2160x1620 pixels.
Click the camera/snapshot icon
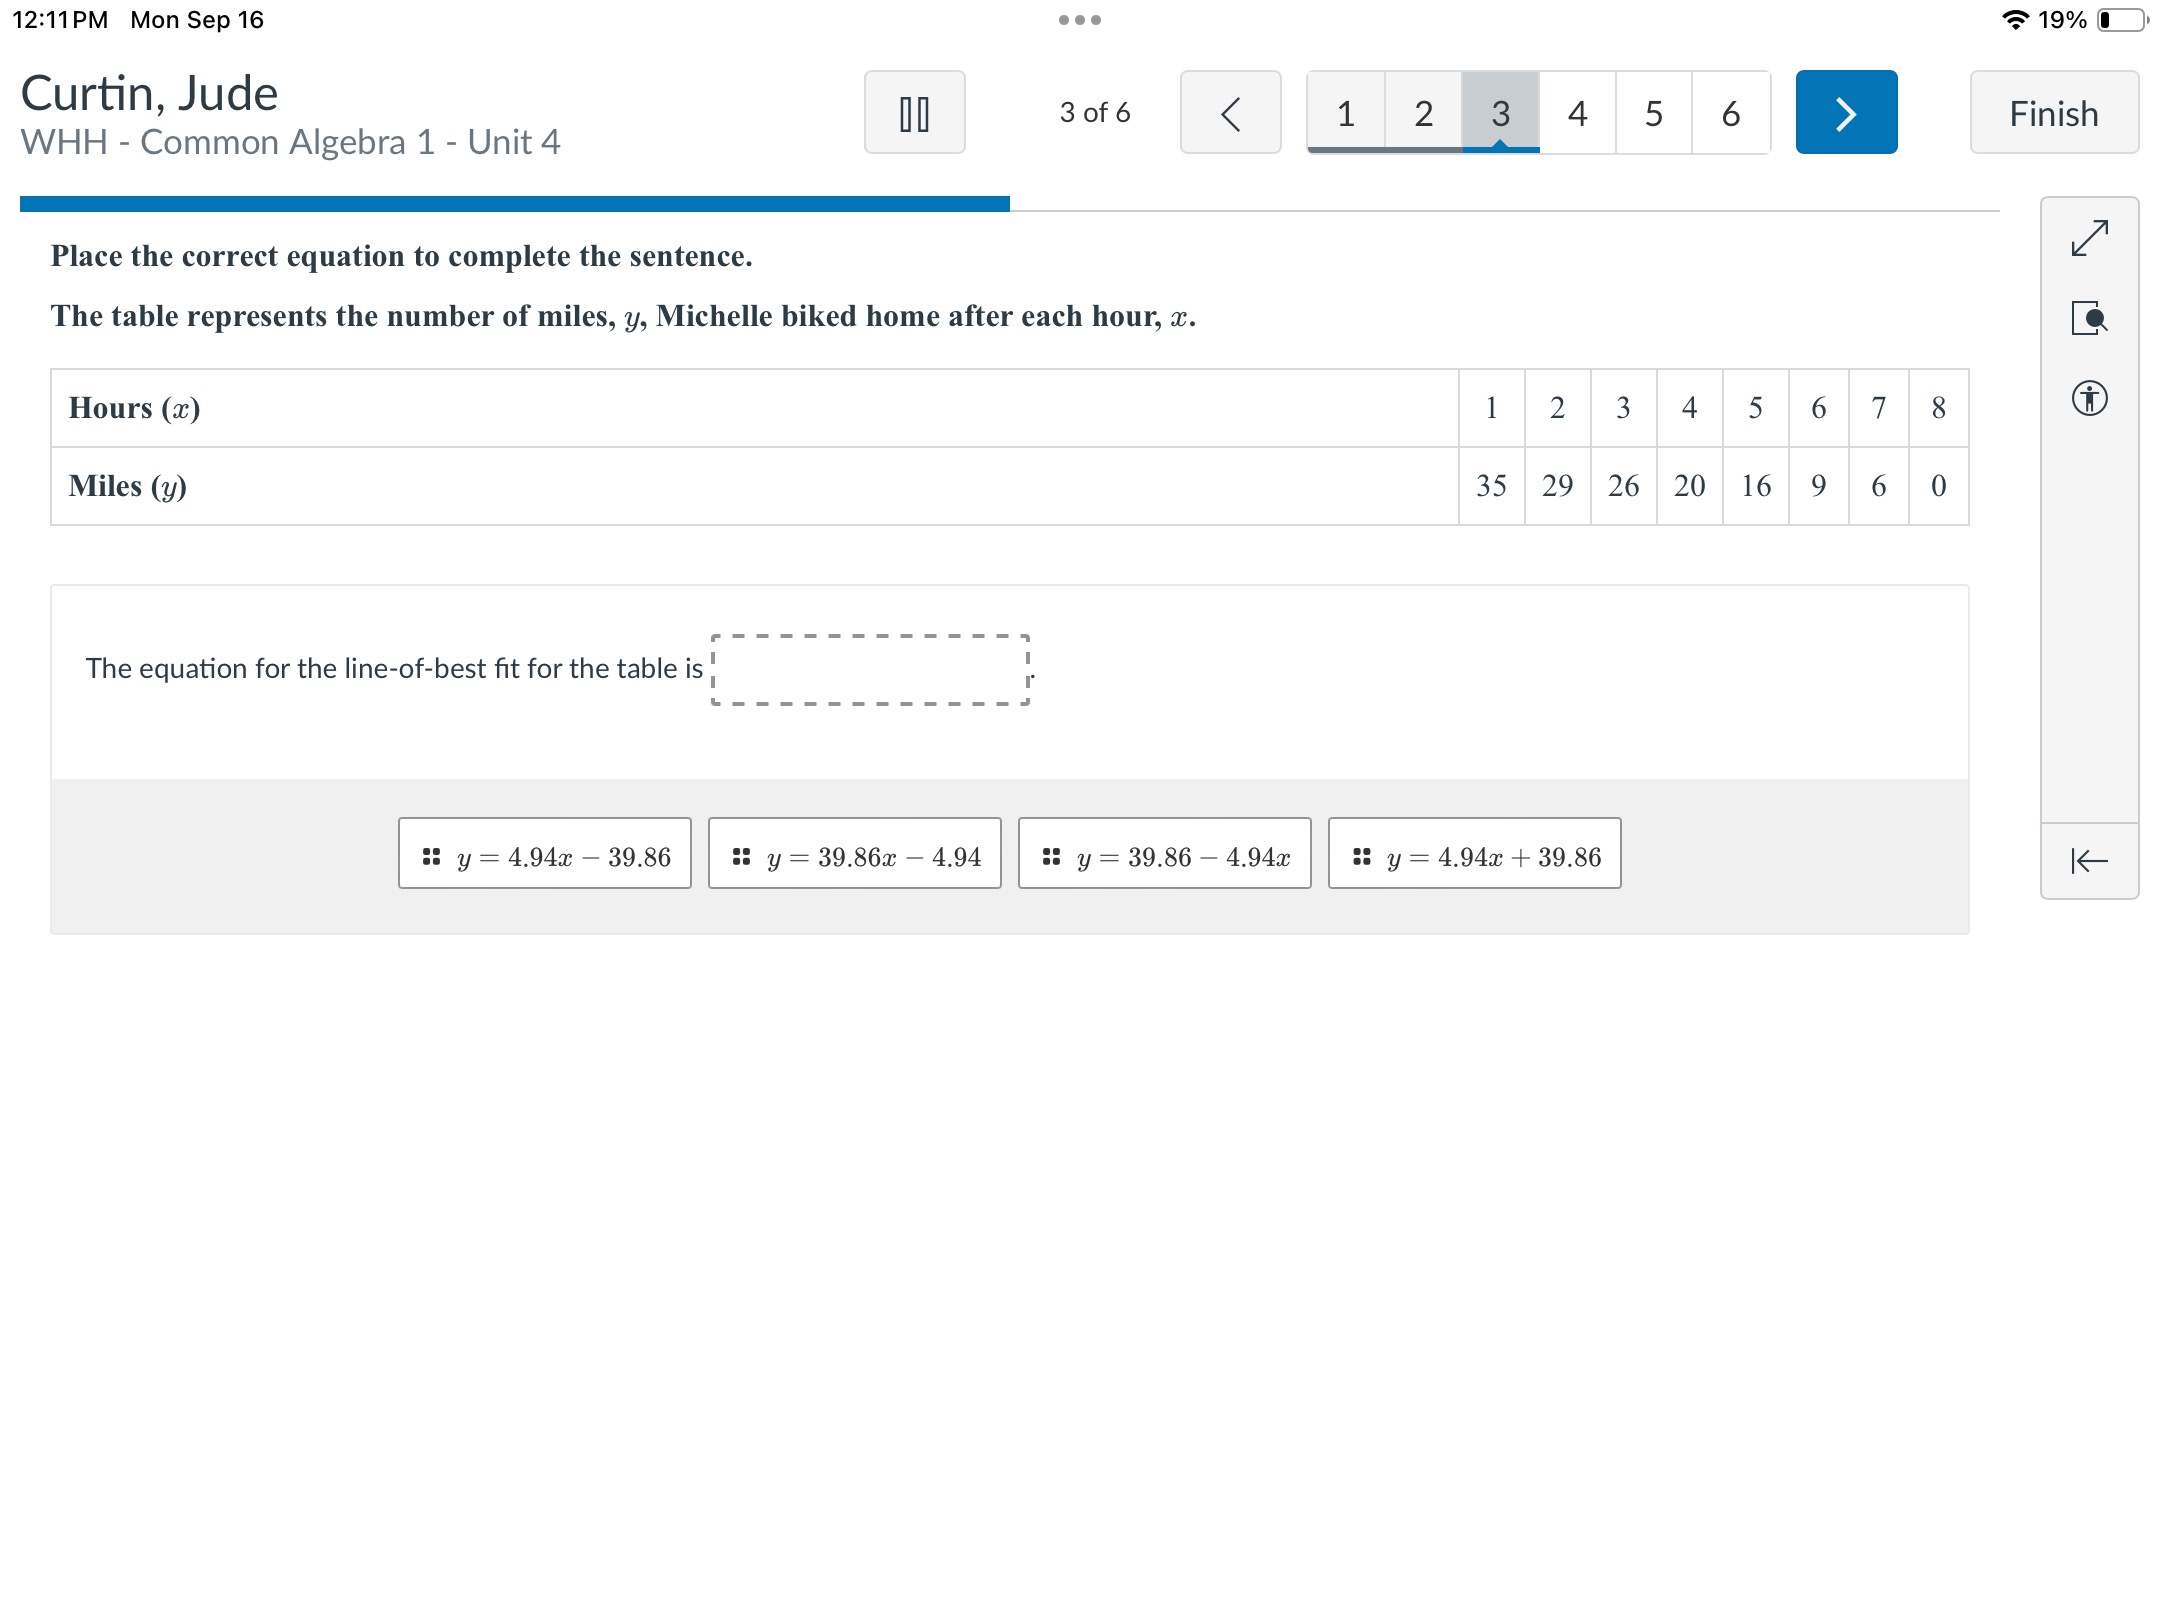coord(2092,317)
